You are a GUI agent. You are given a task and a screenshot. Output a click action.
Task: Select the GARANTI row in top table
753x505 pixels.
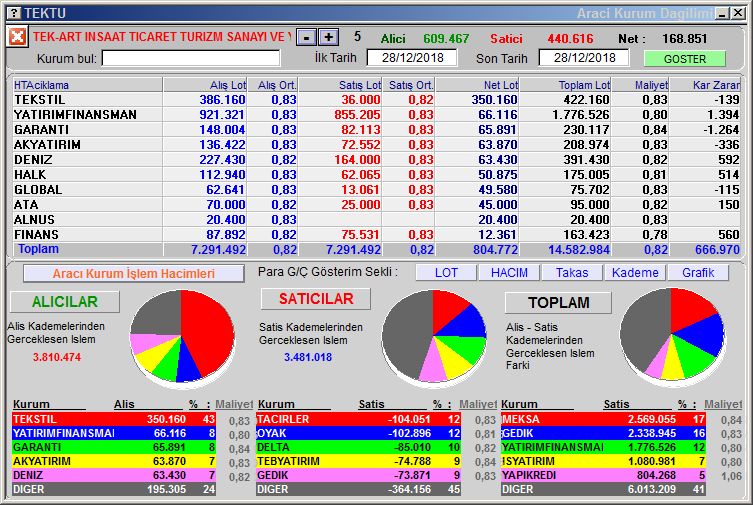click(376, 130)
